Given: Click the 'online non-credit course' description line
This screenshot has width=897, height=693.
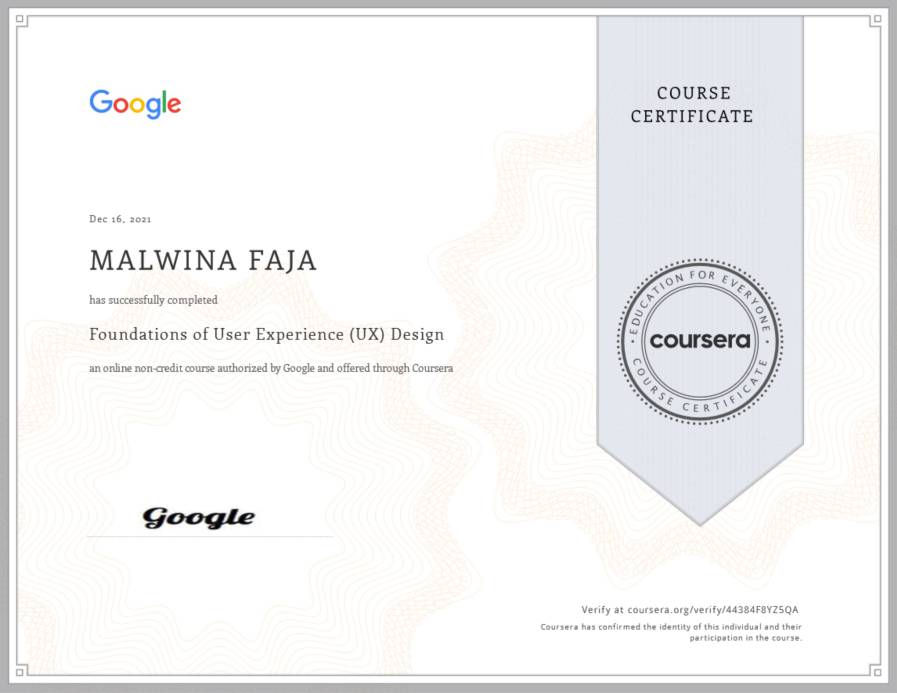Looking at the screenshot, I should point(271,368).
